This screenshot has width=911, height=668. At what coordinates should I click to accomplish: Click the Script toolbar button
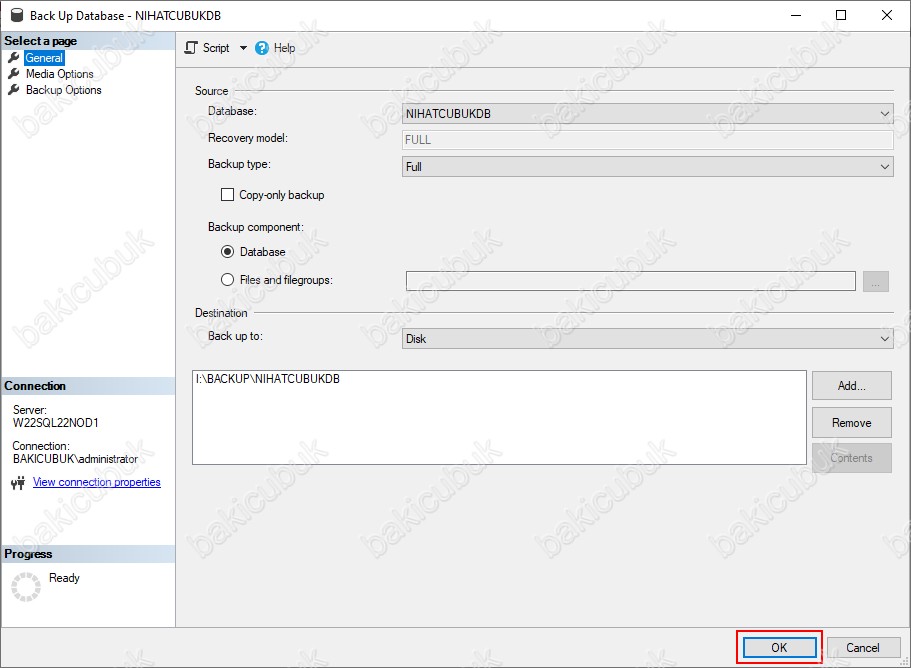pos(207,48)
